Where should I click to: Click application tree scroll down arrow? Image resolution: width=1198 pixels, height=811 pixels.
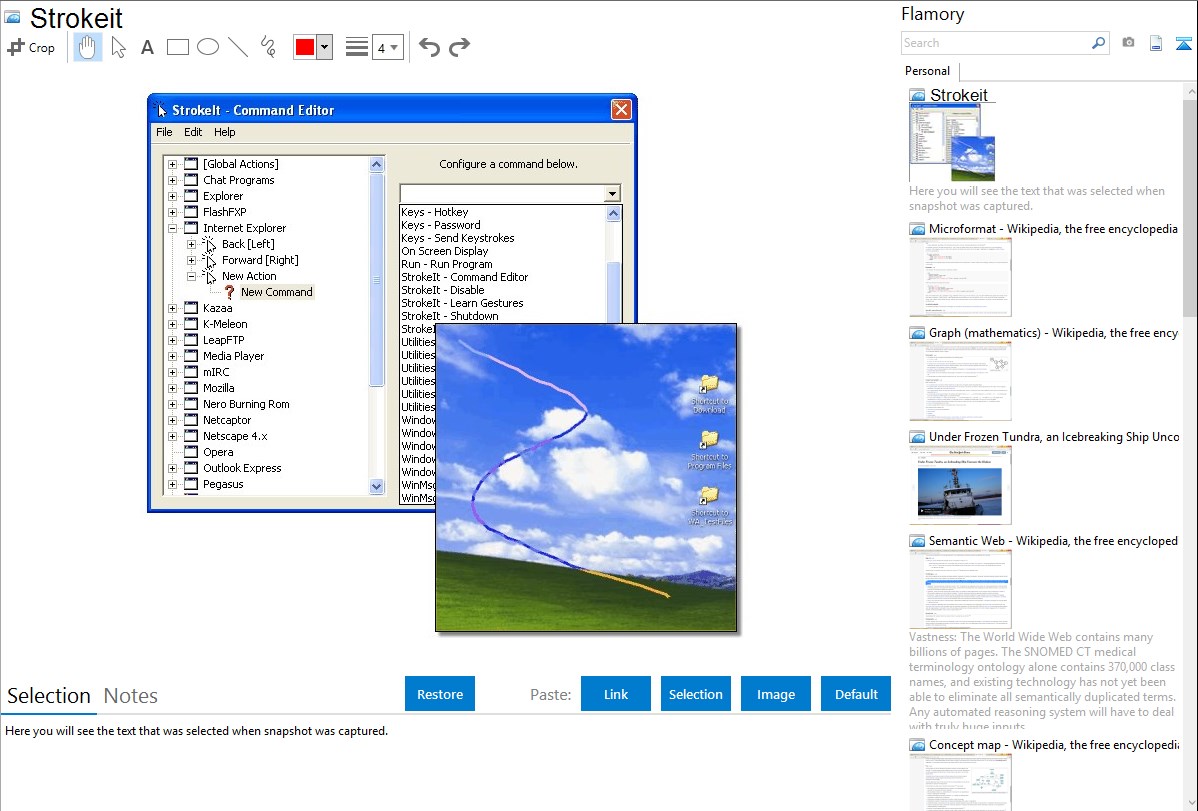pyautogui.click(x=376, y=486)
